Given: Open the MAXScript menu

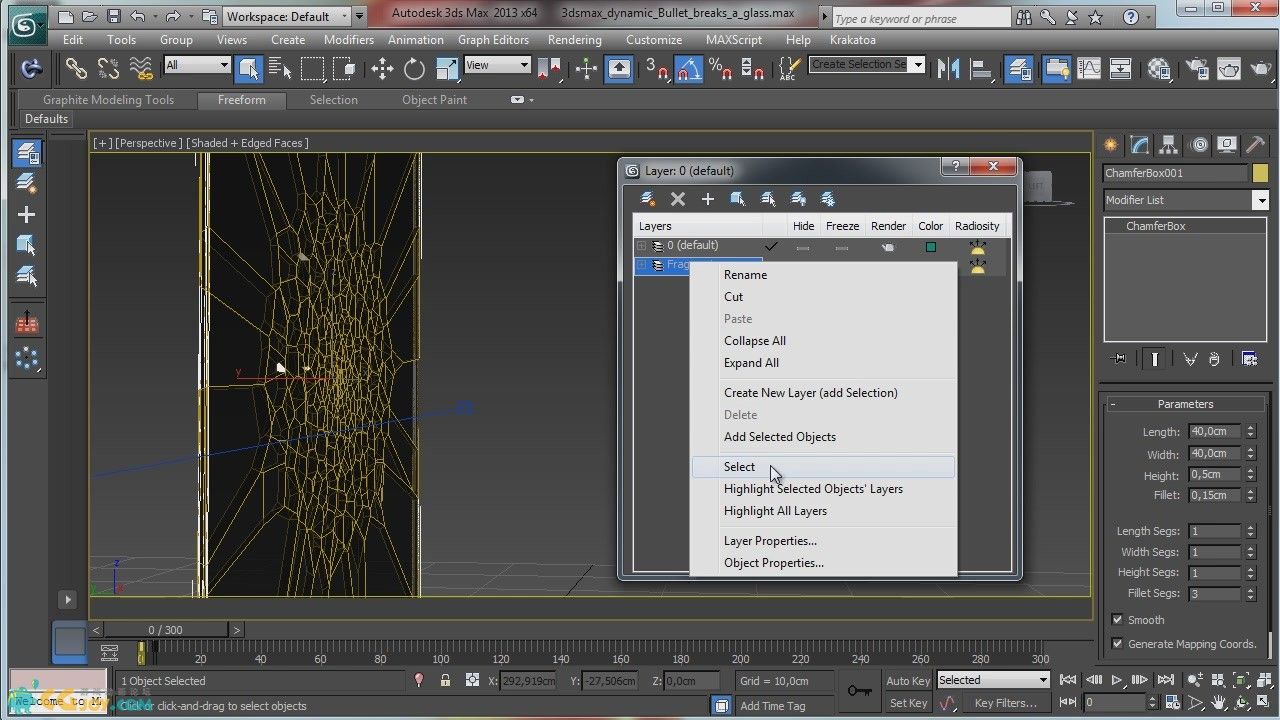Looking at the screenshot, I should tap(736, 40).
